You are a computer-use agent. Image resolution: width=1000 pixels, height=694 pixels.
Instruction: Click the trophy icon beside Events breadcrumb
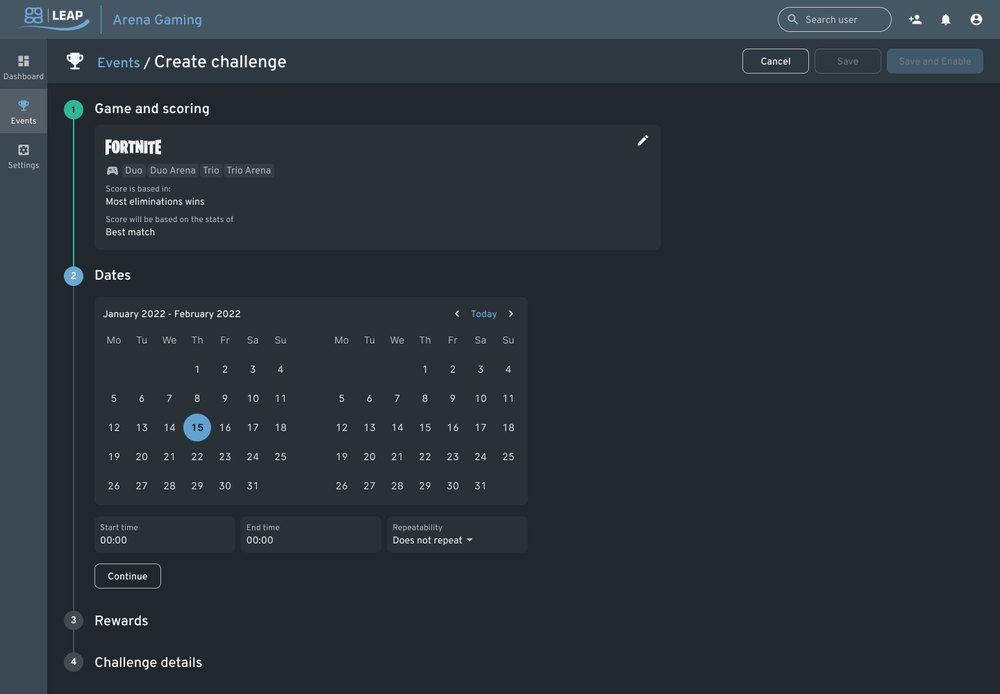75,61
